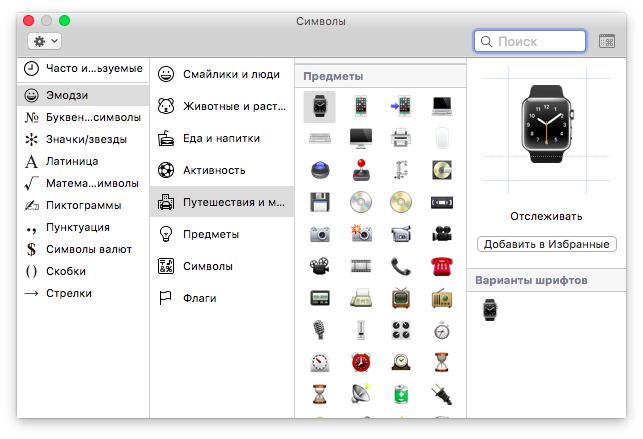Pick the black telephone receiver emoji

point(401,266)
